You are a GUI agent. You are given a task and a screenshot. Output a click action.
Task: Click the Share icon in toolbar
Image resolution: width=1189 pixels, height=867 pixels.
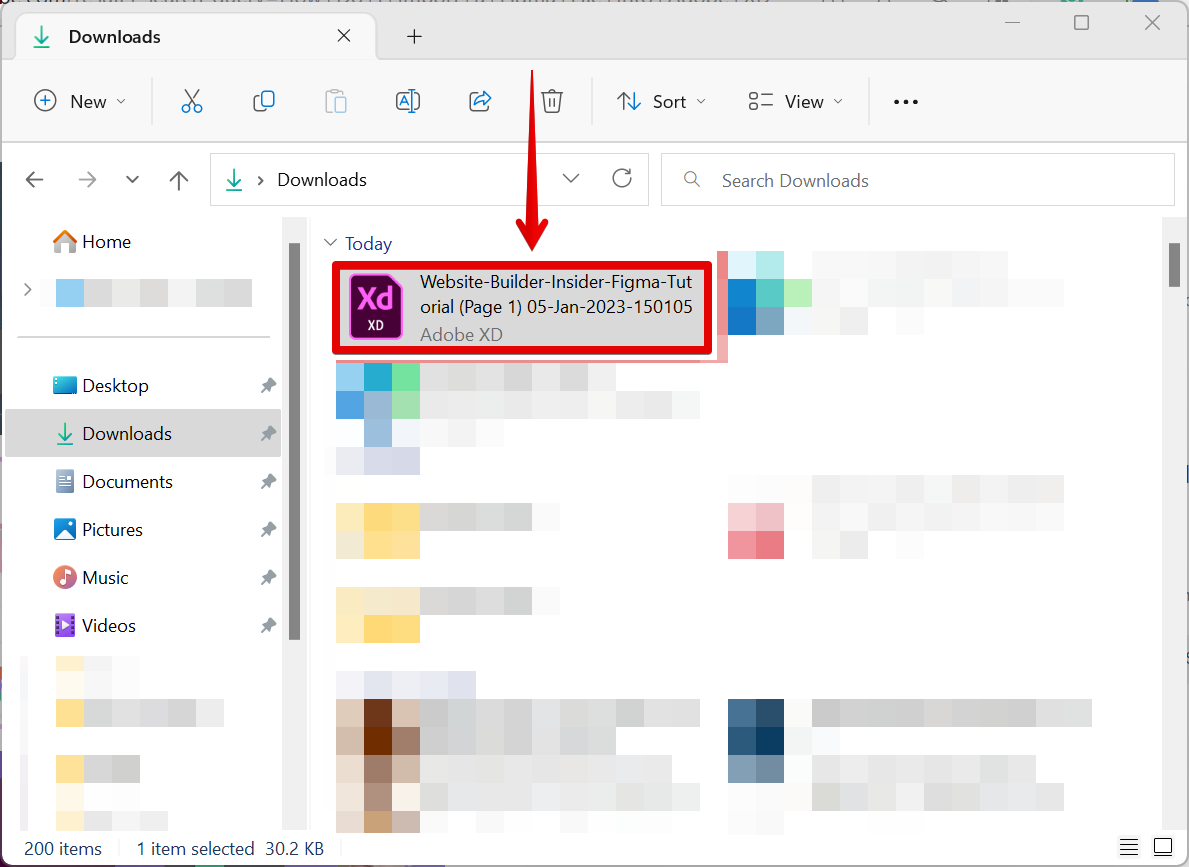coord(480,101)
